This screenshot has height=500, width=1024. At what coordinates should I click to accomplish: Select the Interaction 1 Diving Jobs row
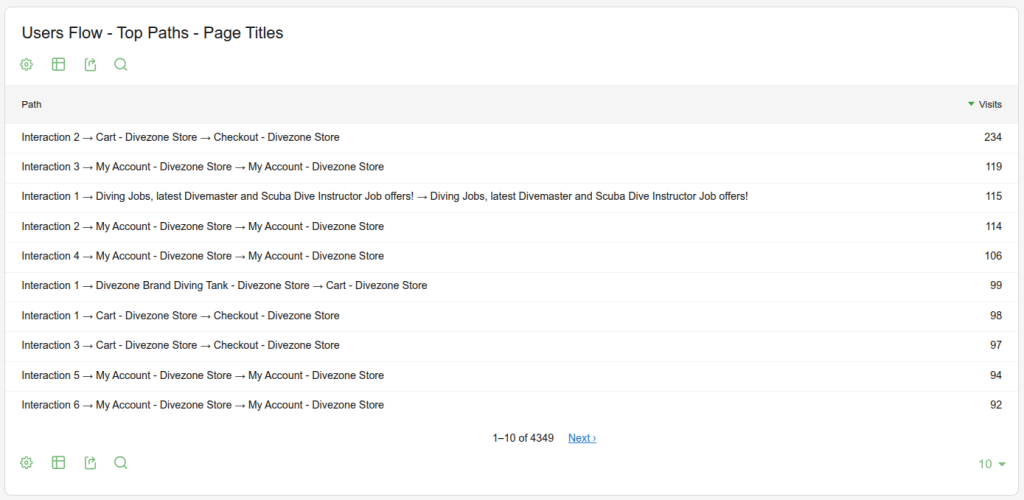coord(512,196)
